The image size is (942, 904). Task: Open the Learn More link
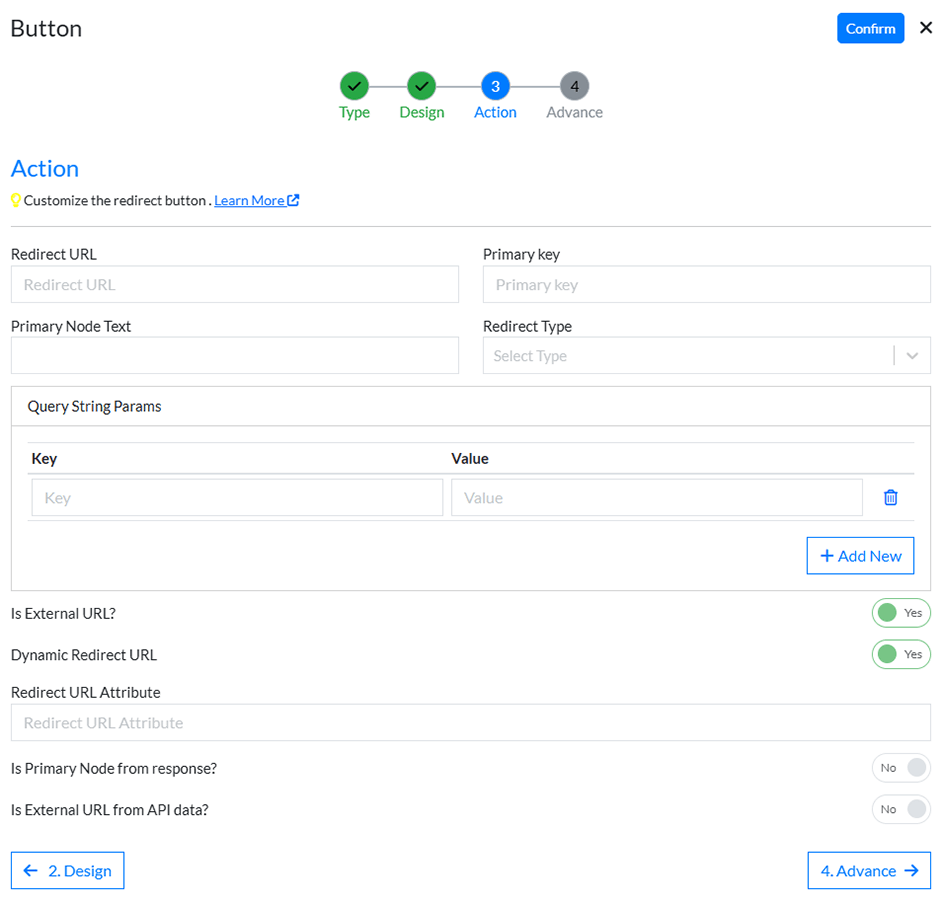tap(248, 200)
